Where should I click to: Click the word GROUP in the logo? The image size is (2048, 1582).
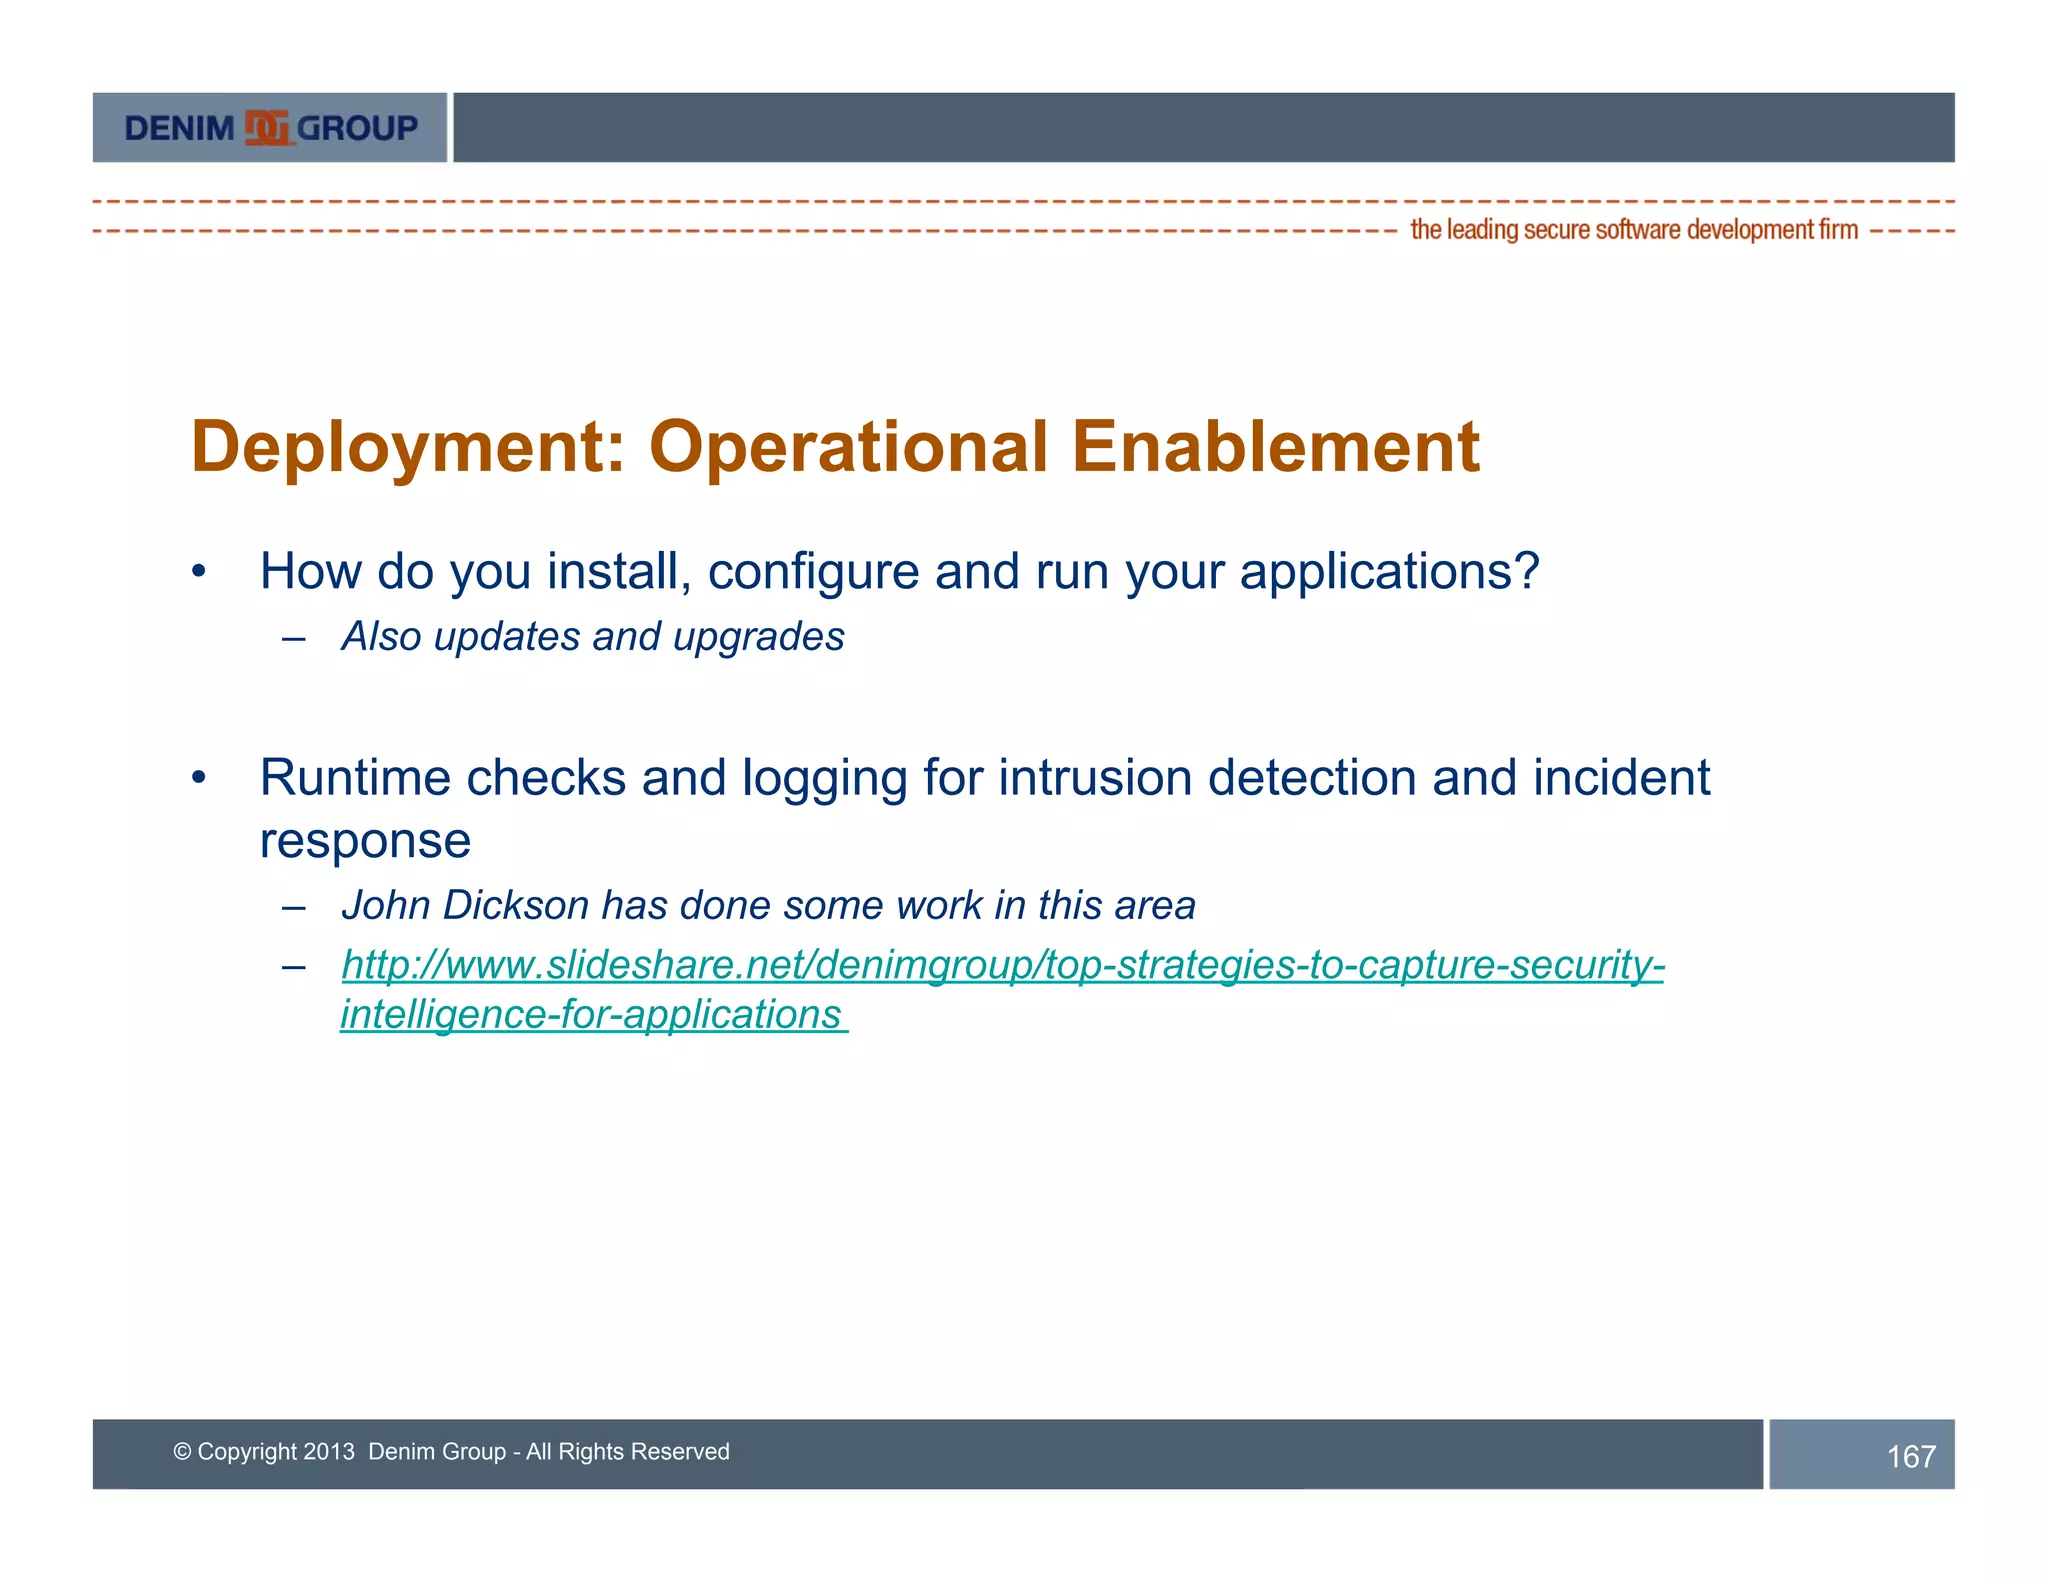(357, 128)
